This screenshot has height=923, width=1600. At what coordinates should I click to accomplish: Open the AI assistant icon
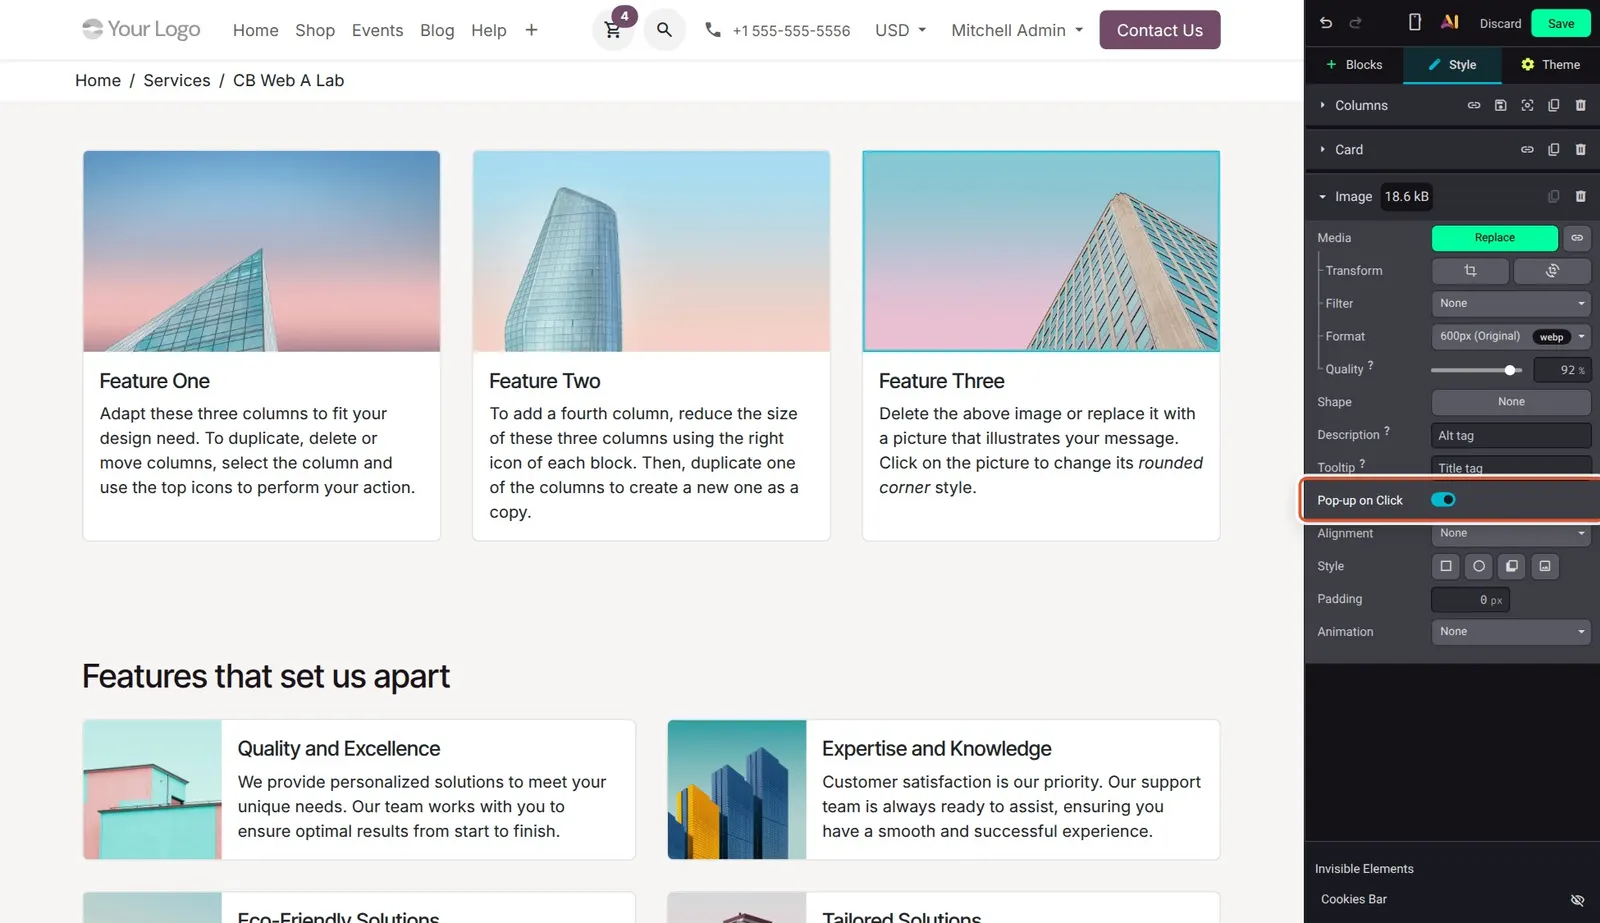pyautogui.click(x=1449, y=22)
